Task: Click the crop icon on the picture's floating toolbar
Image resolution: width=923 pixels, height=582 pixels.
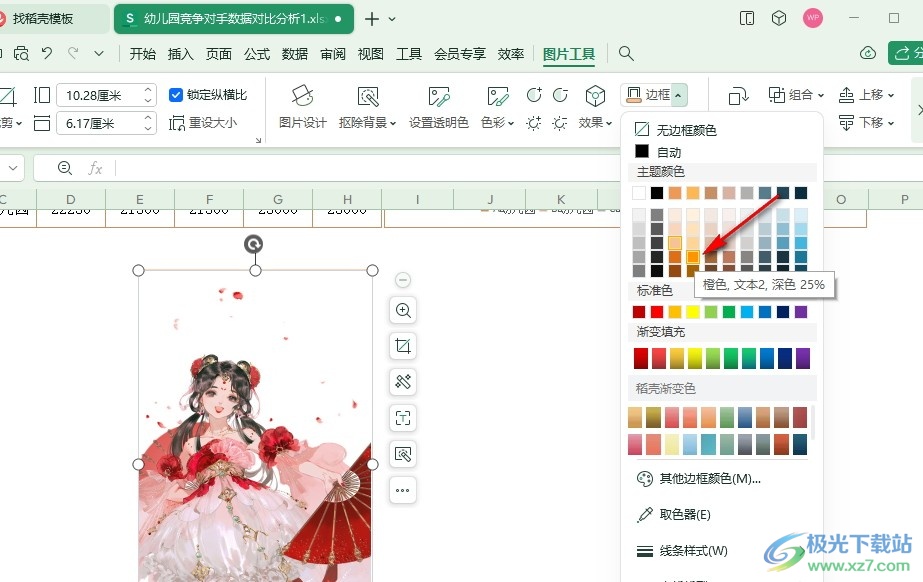Action: click(x=403, y=346)
